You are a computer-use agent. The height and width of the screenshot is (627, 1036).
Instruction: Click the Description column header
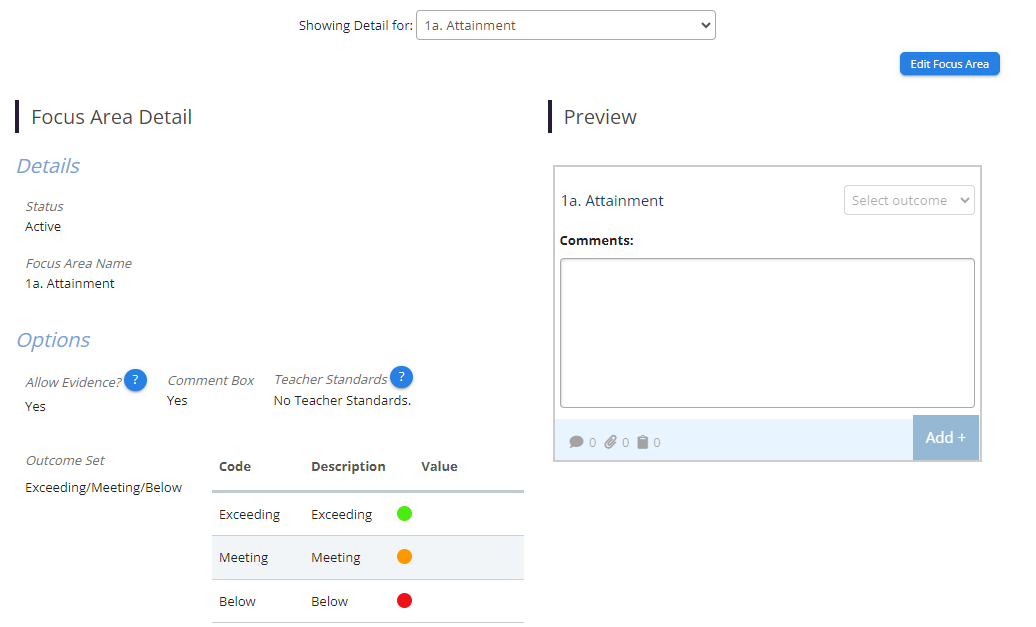(348, 467)
